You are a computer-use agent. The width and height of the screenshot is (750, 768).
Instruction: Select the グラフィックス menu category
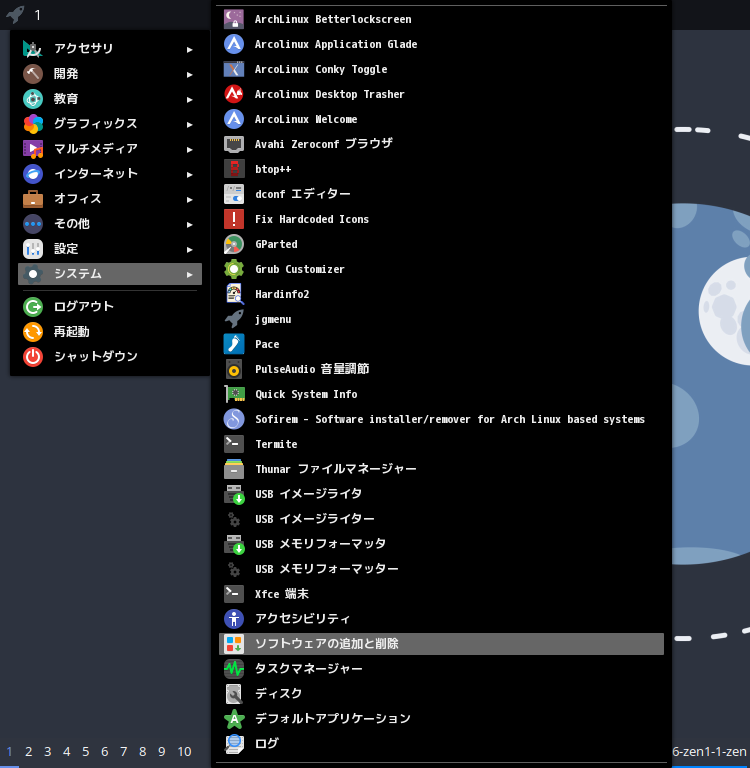click(x=110, y=123)
